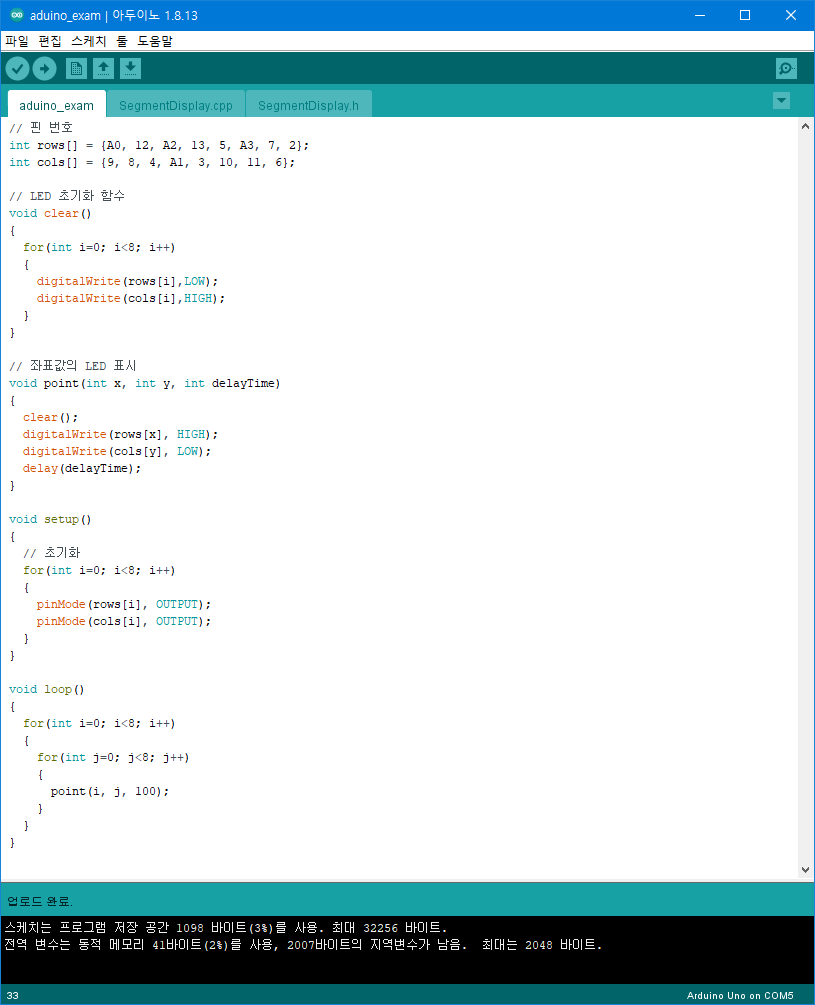Open the 편집 menu
Image resolution: width=815 pixels, height=1005 pixels.
point(50,41)
